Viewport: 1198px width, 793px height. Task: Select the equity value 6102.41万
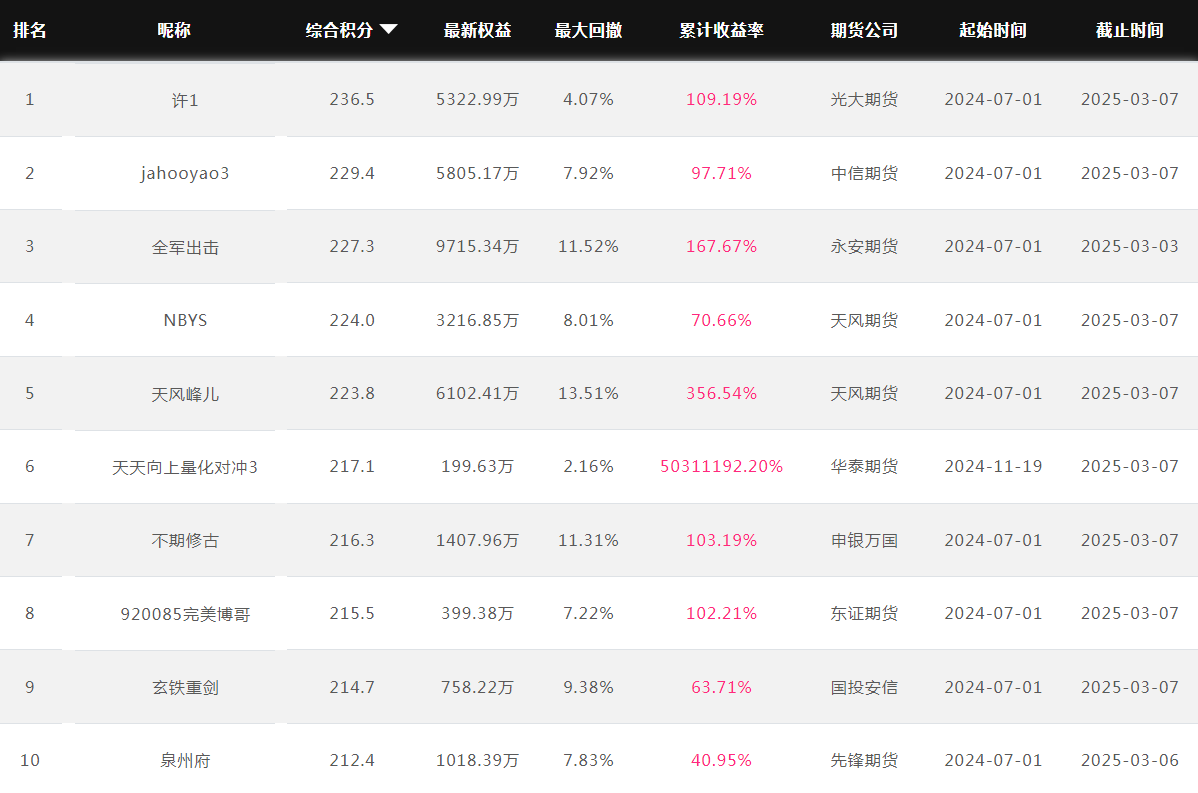pyautogui.click(x=478, y=393)
